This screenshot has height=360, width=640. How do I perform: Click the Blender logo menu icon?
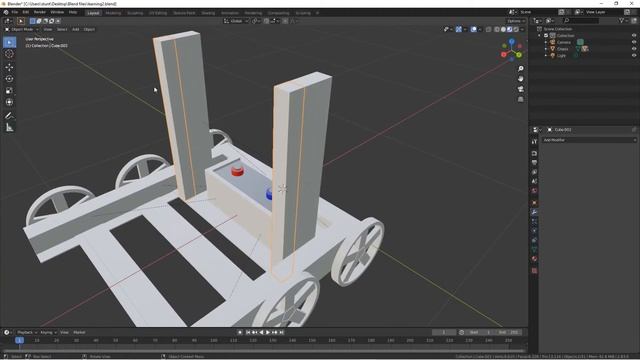6,12
